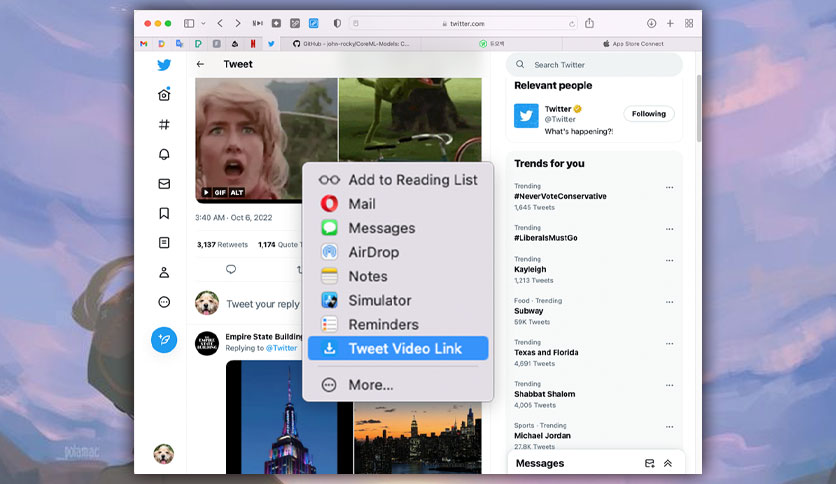The height and width of the screenshot is (484, 836).
Task: Open options for Shabbat Shalom trend
Action: point(670,385)
